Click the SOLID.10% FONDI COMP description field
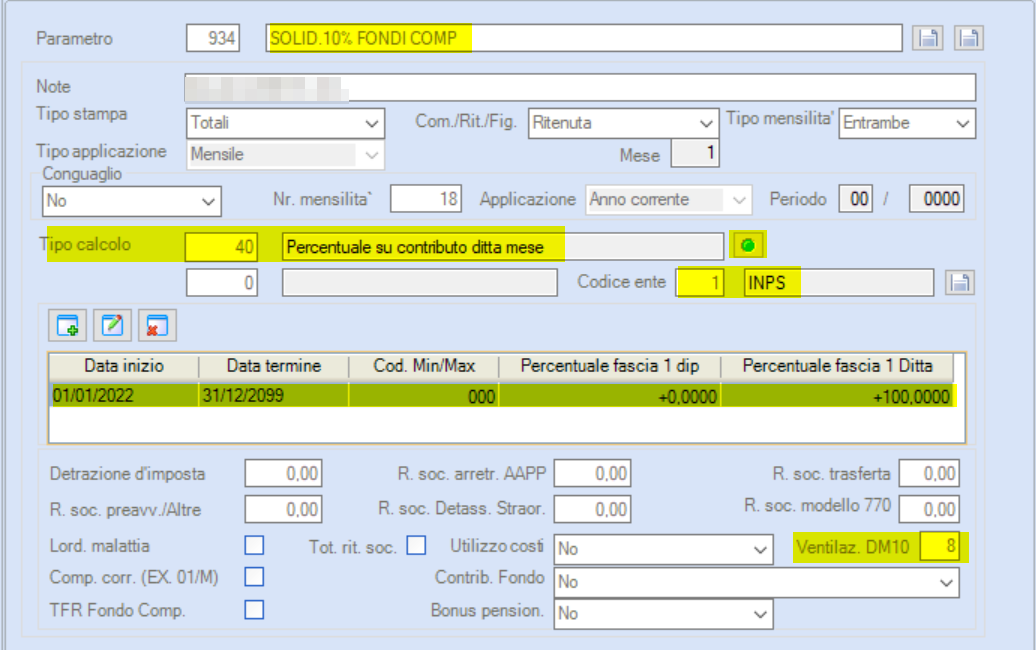This screenshot has width=1036, height=650. point(584,38)
